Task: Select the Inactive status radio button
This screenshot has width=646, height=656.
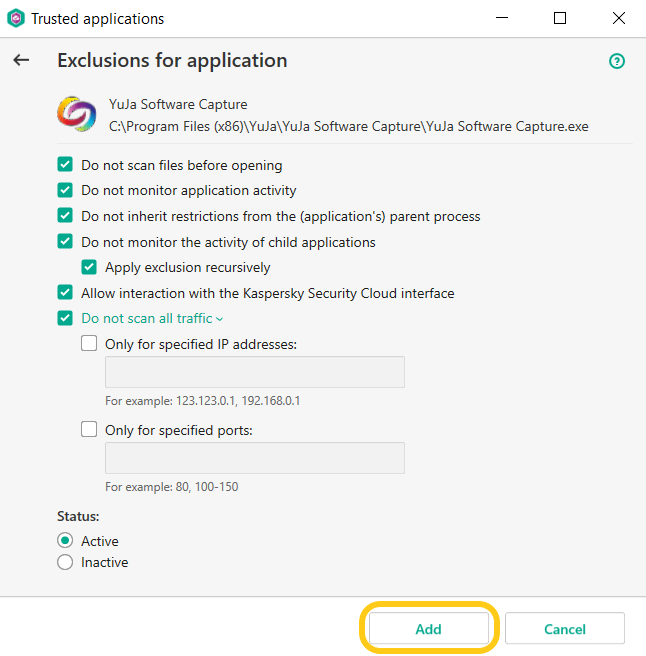Action: point(65,562)
